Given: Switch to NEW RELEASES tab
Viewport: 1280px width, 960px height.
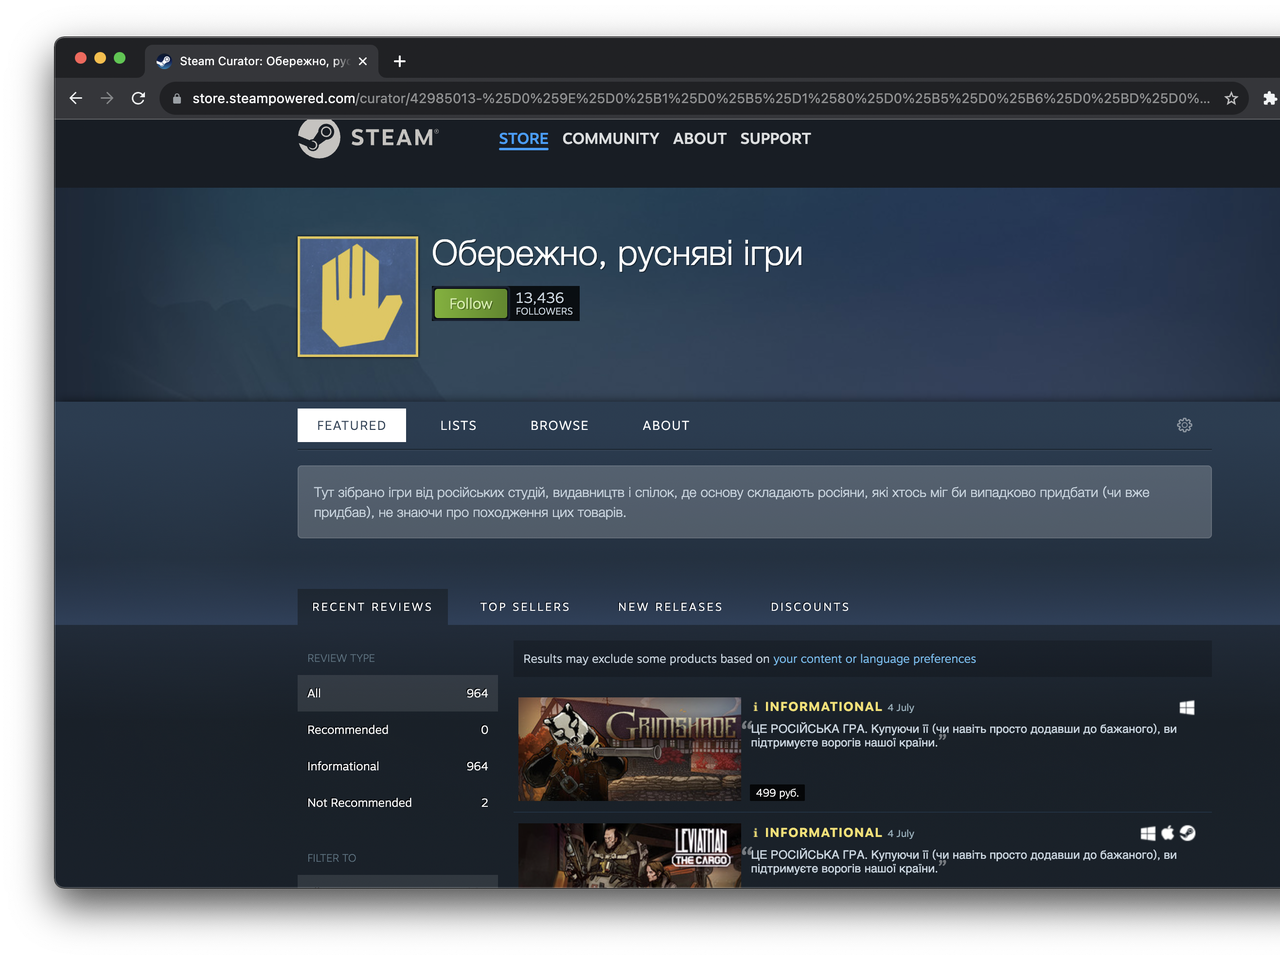Looking at the screenshot, I should coord(670,607).
